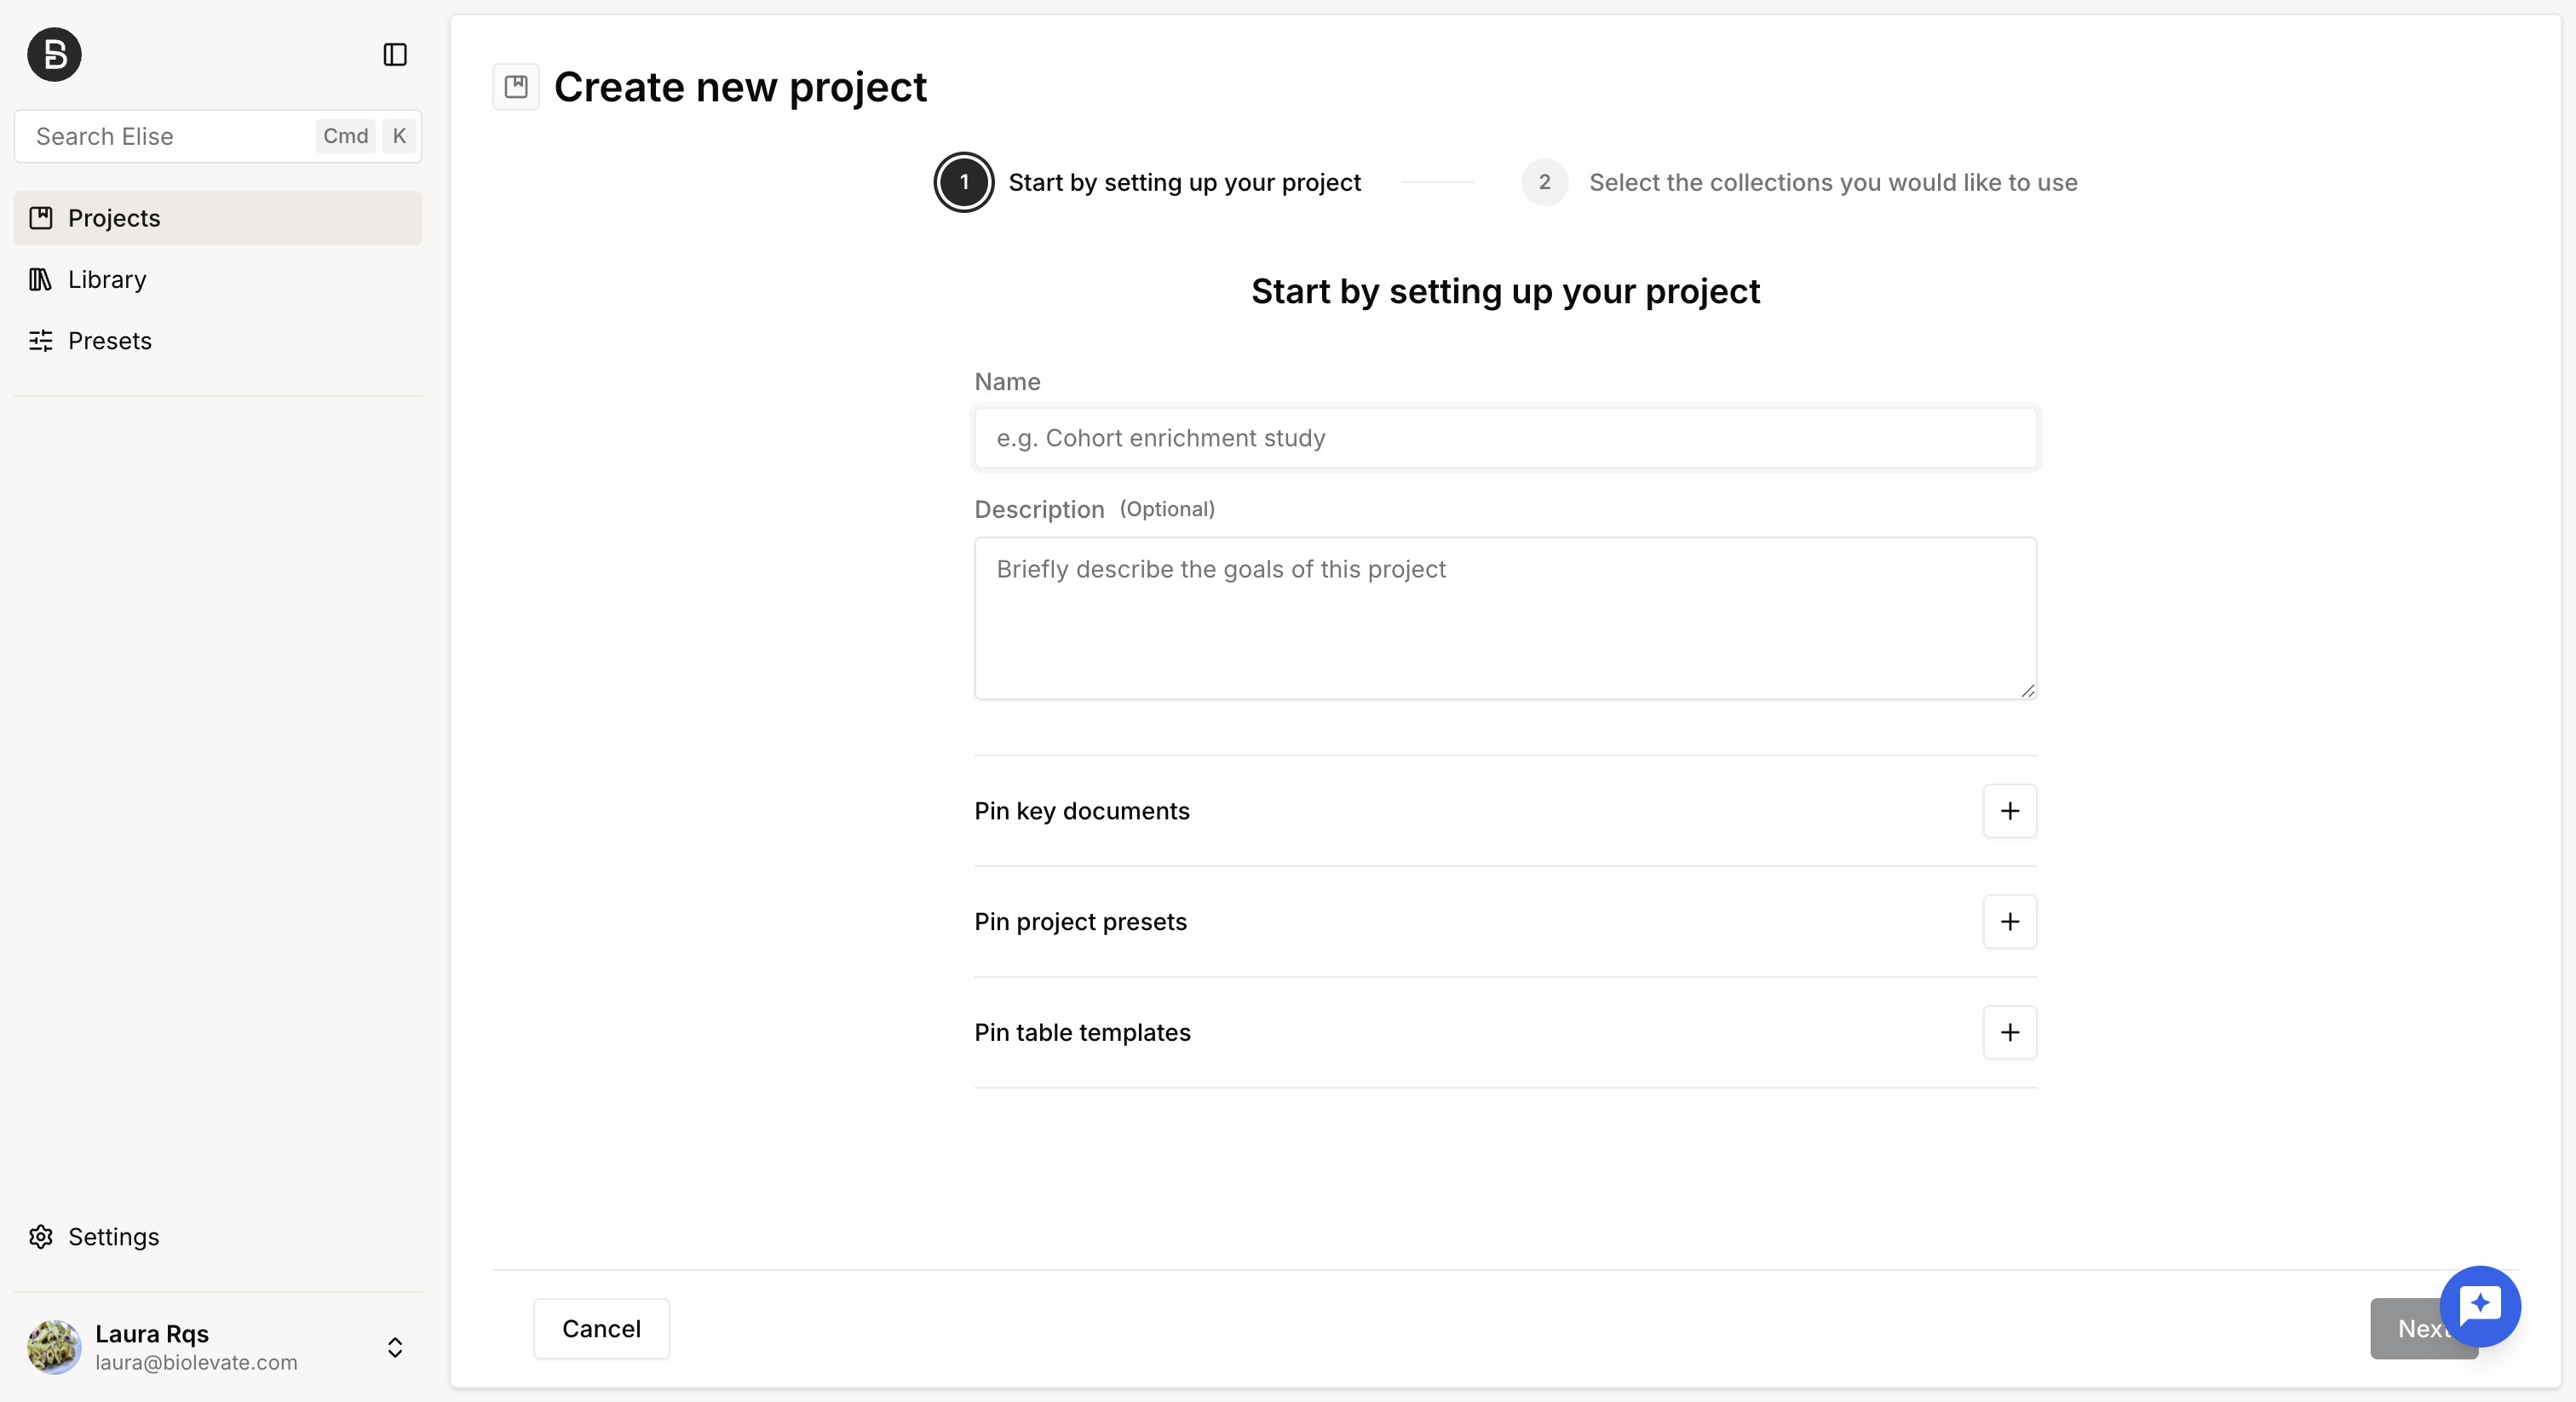Click the Library books icon

click(x=40, y=279)
